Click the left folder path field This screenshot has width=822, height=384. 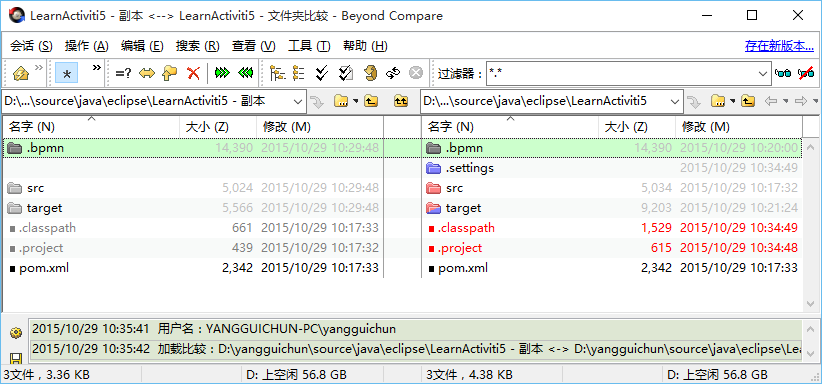click(x=147, y=101)
